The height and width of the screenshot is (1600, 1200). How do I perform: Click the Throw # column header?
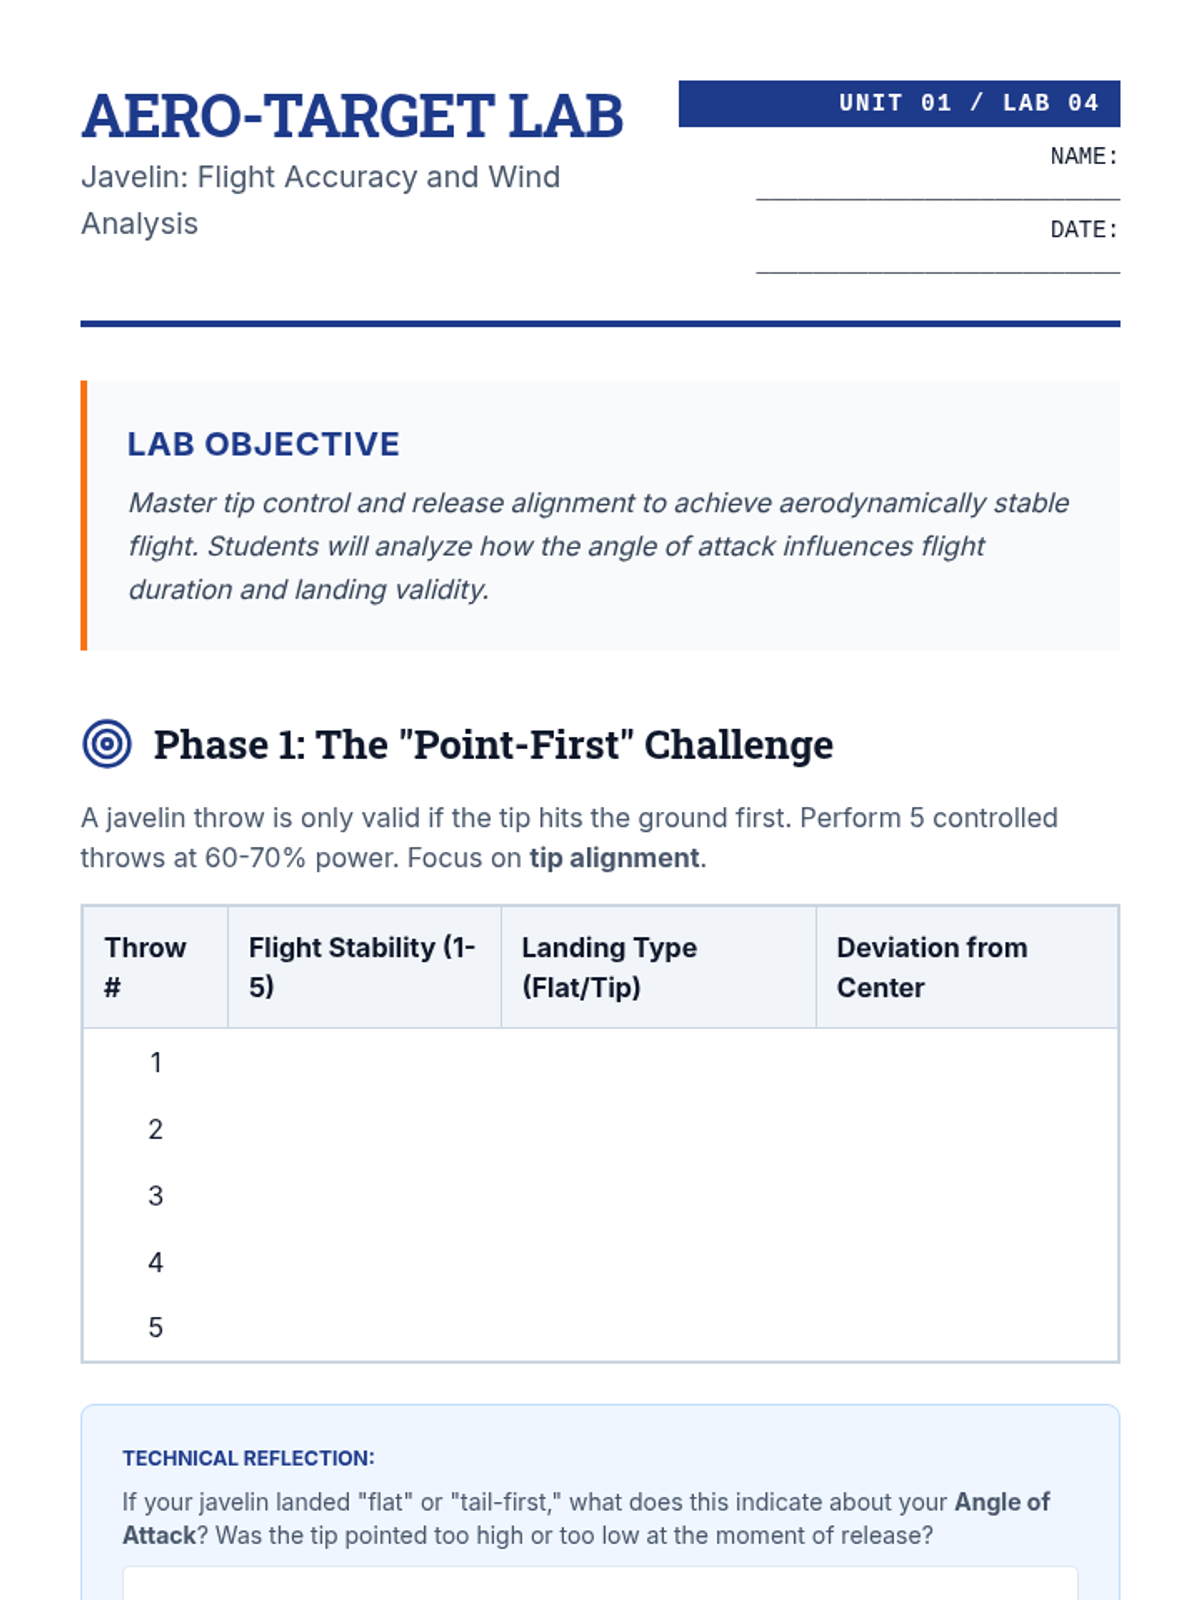tap(155, 967)
